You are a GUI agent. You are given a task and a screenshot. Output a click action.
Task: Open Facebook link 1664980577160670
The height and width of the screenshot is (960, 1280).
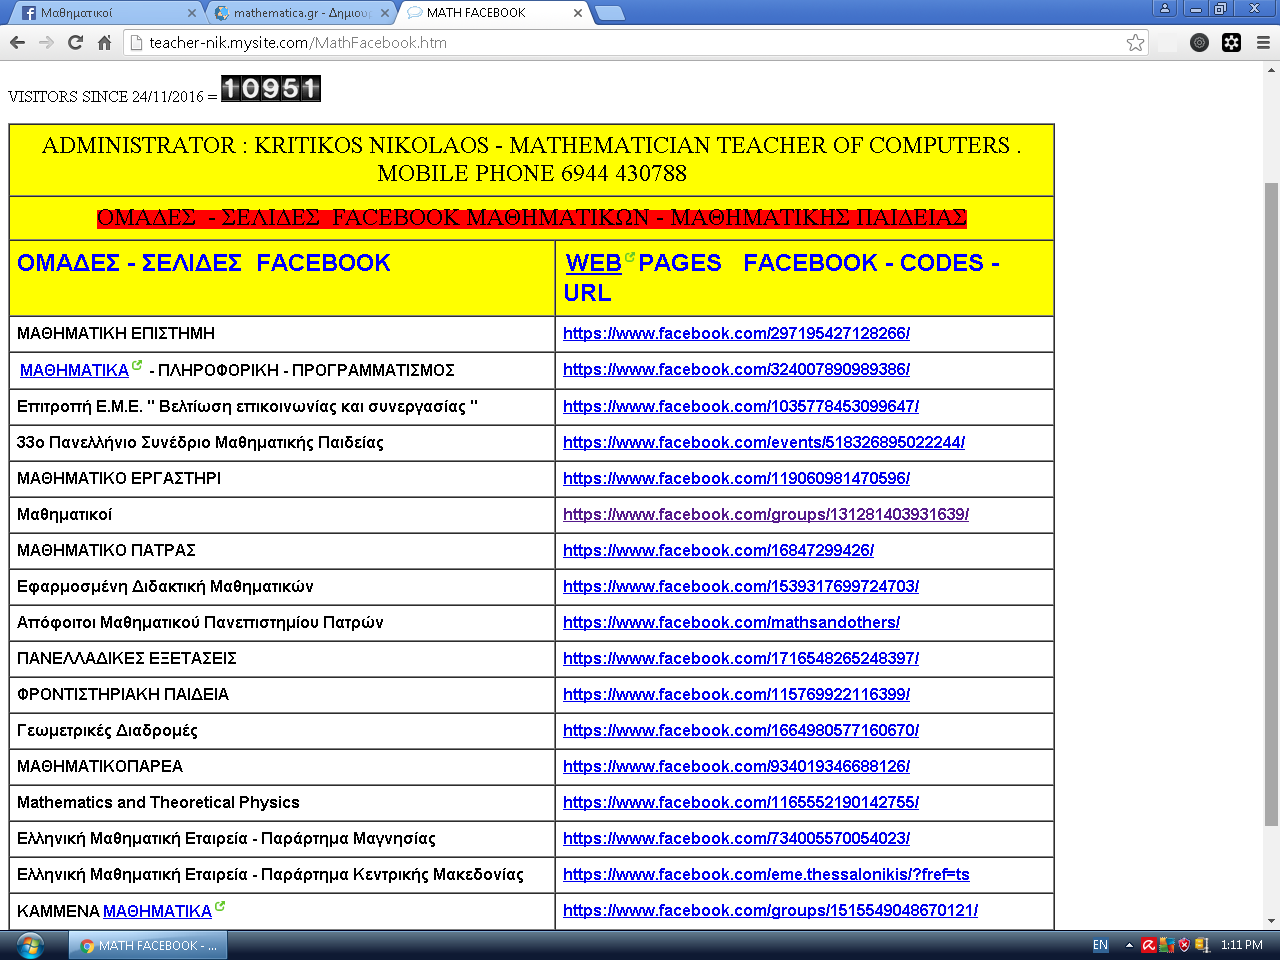(741, 730)
